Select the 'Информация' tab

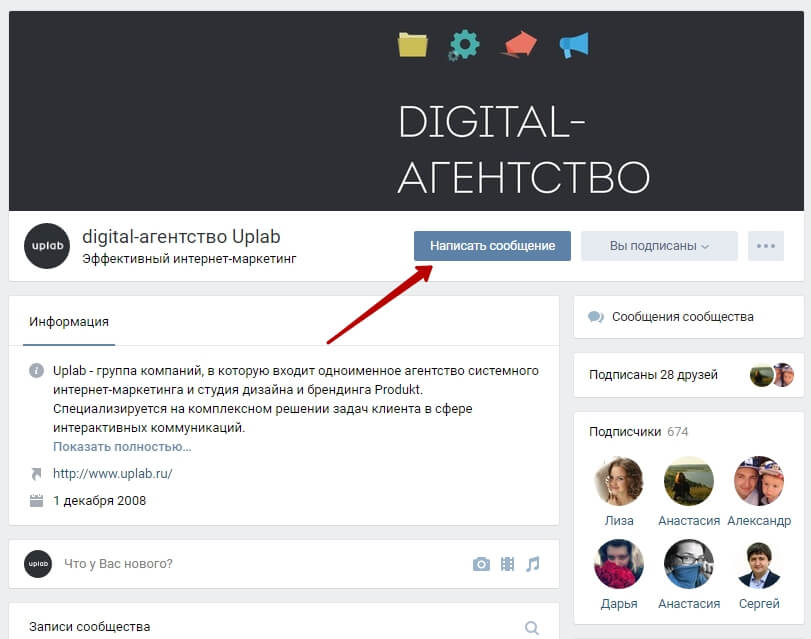69,322
